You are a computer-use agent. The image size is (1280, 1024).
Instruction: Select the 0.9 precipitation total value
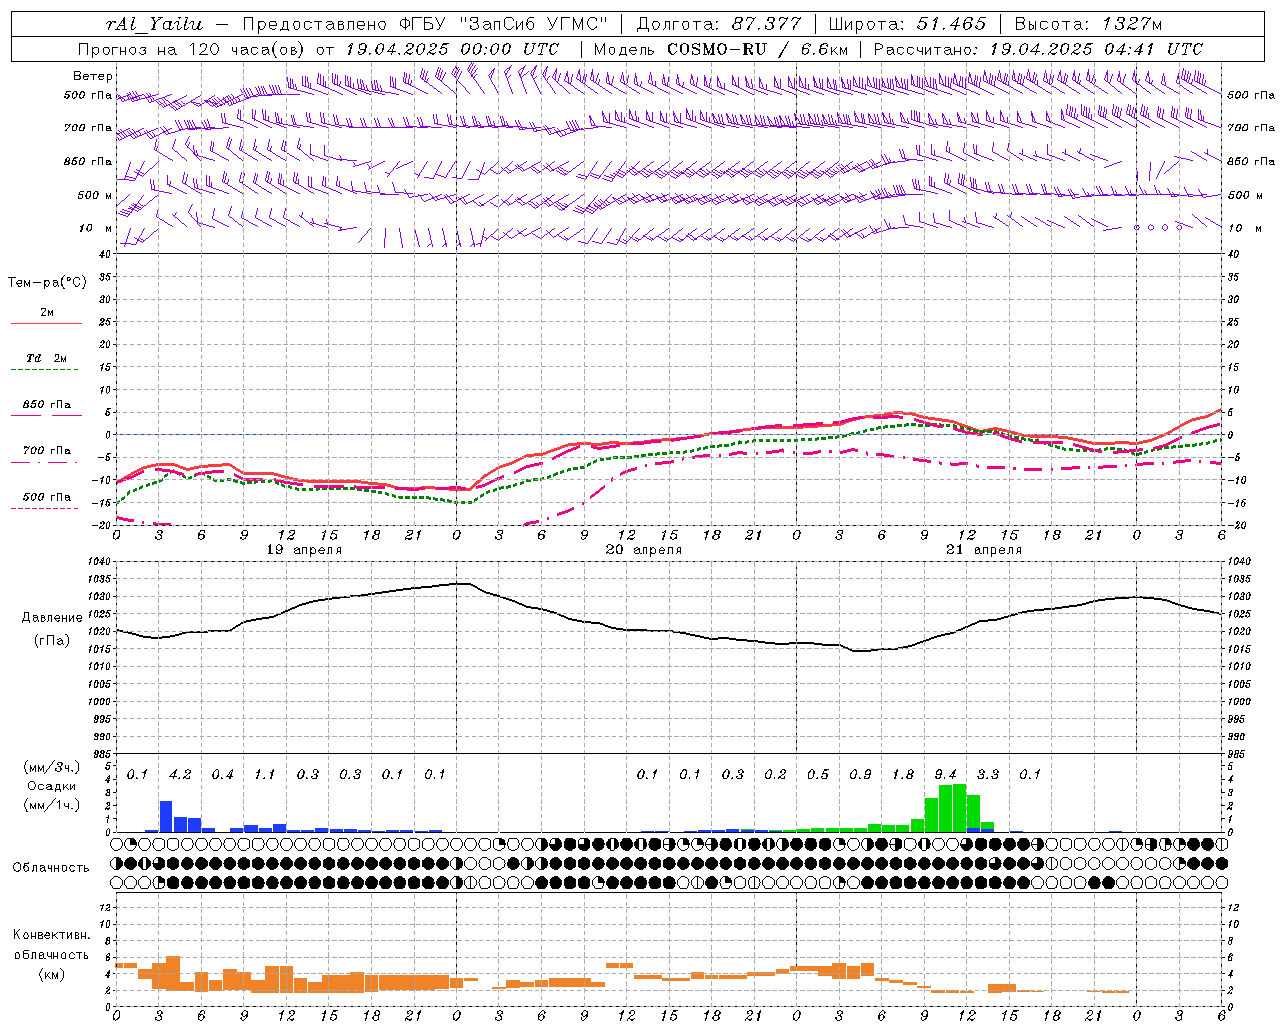coord(860,775)
